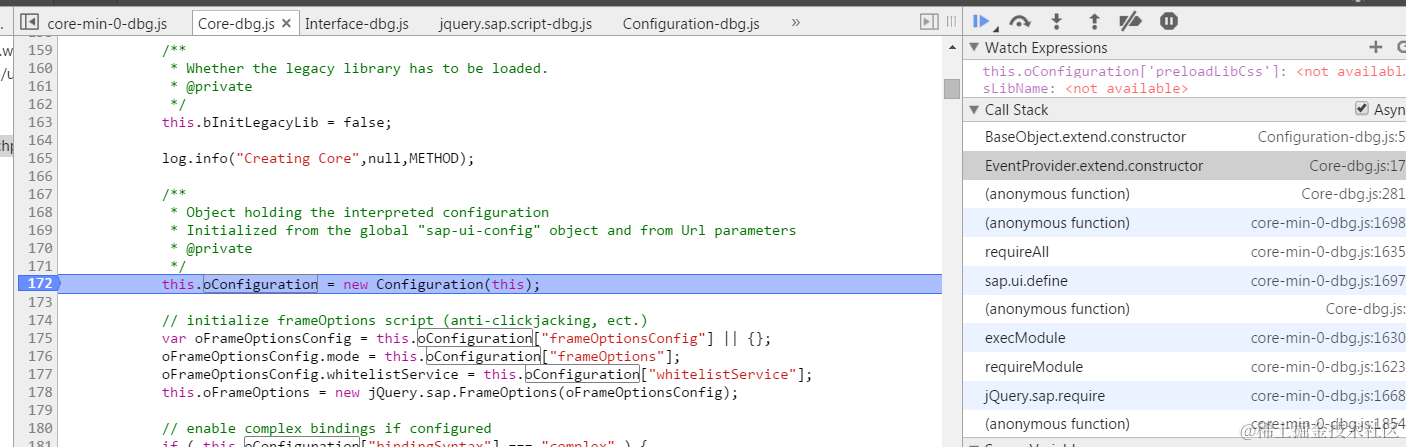Click the code editor vertical scrollbar thumb

(951, 89)
